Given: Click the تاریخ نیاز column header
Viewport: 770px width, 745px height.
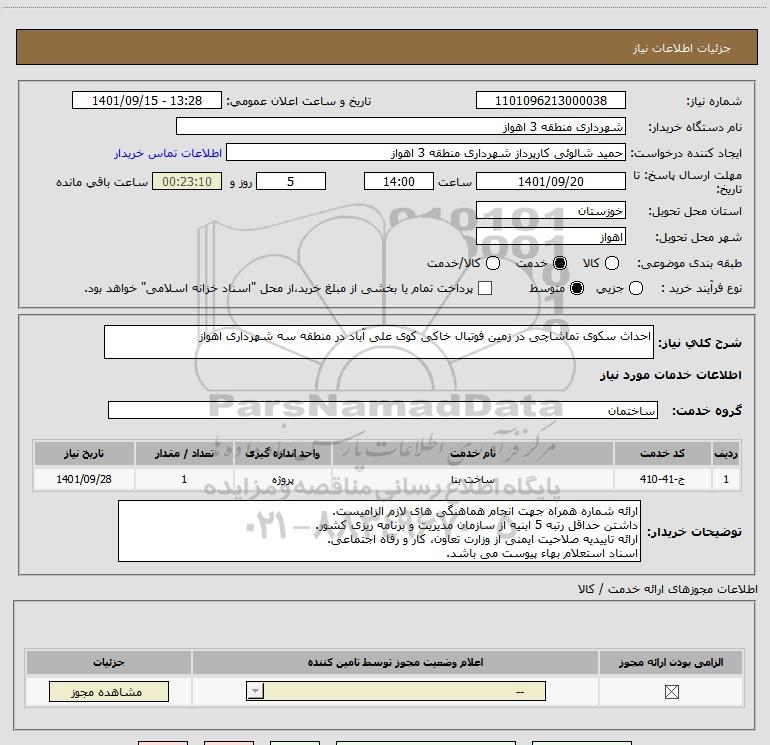Looking at the screenshot, I should [84, 453].
